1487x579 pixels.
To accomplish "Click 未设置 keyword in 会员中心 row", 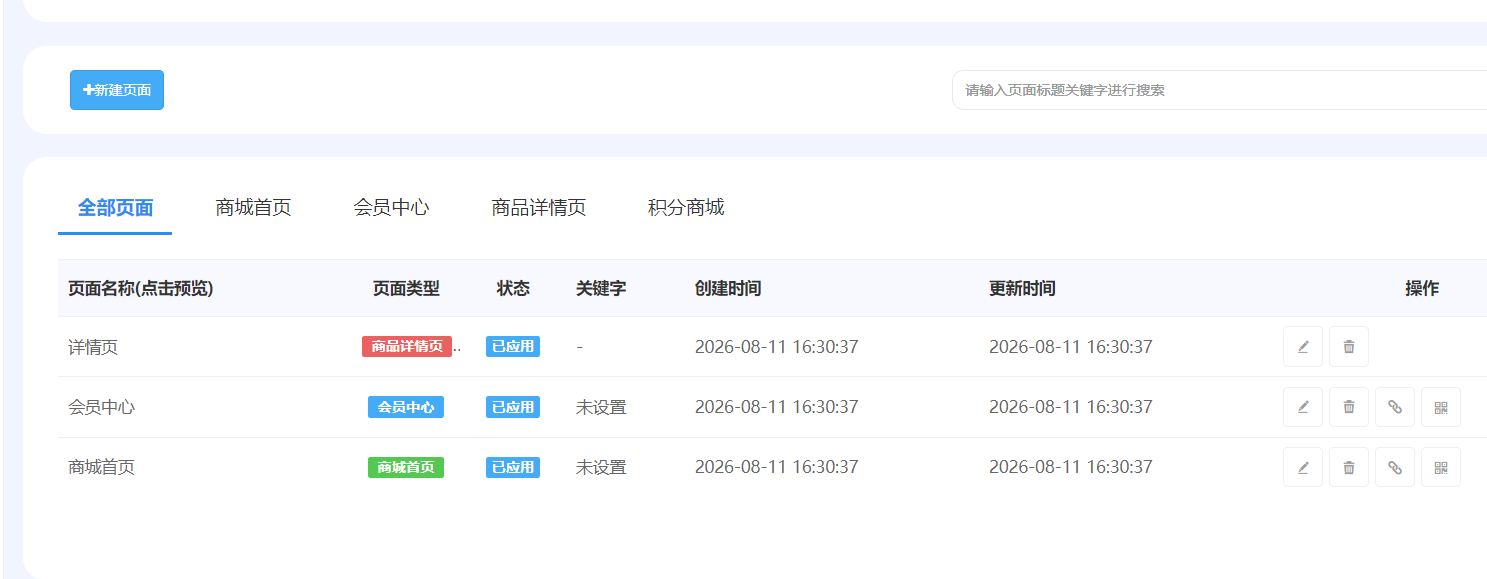I will (x=601, y=407).
